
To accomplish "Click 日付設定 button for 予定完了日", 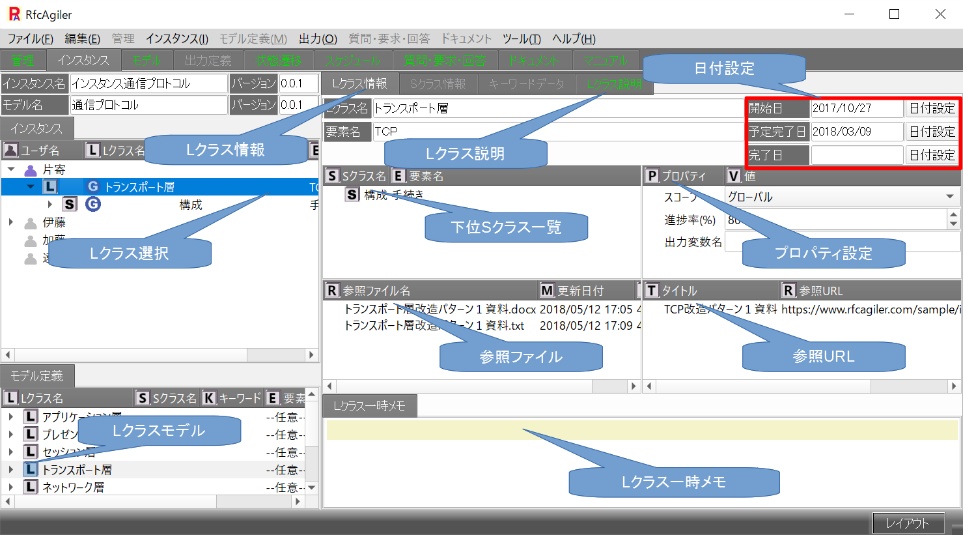I will (931, 131).
